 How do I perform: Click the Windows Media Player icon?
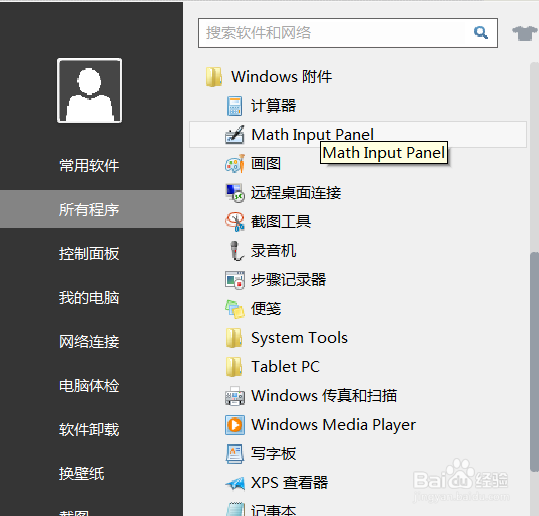235,425
